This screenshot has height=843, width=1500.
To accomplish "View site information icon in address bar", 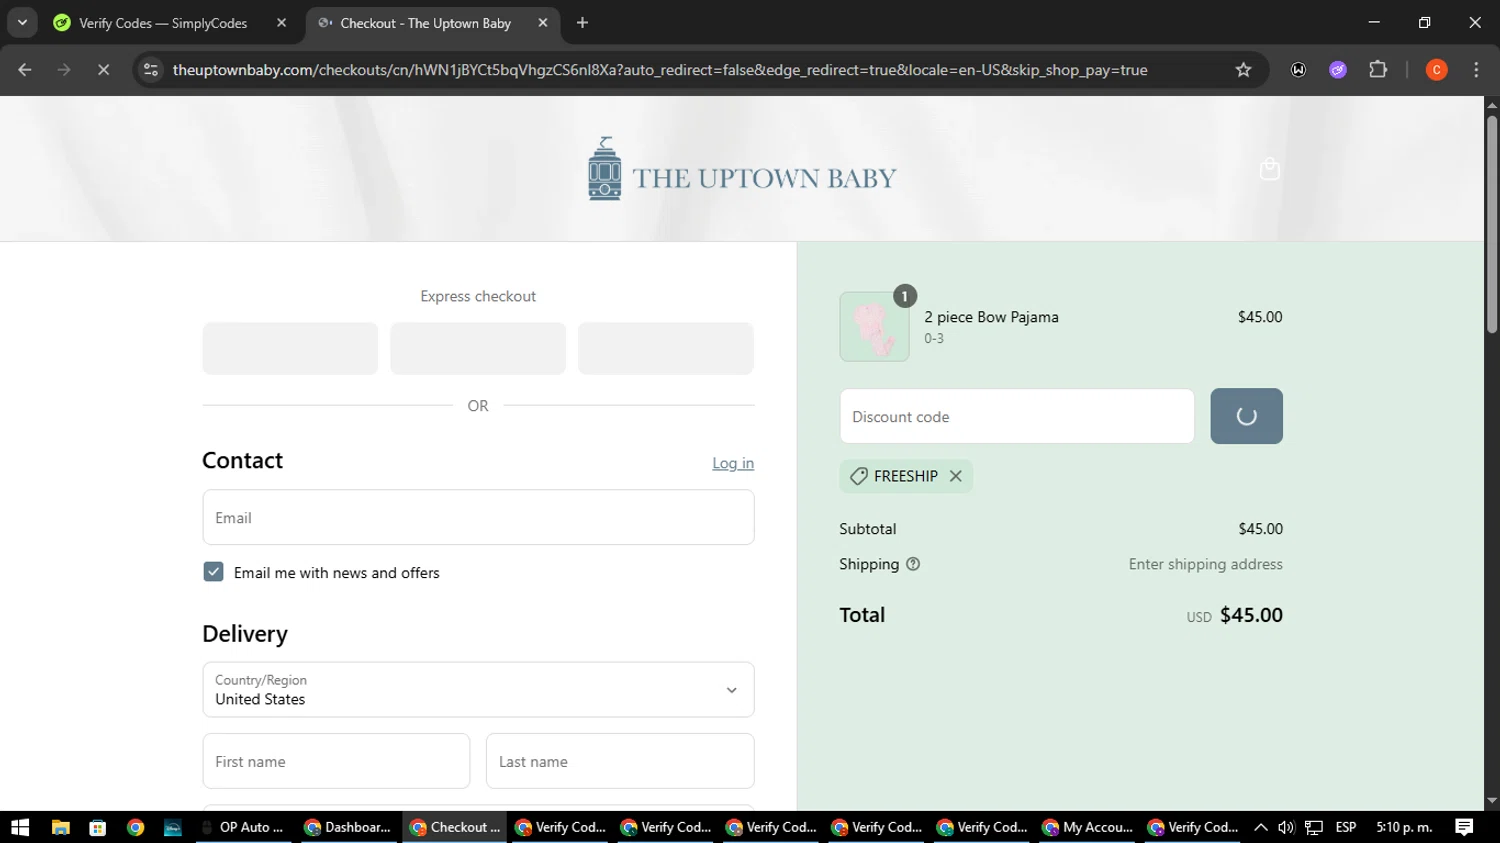I will point(151,70).
